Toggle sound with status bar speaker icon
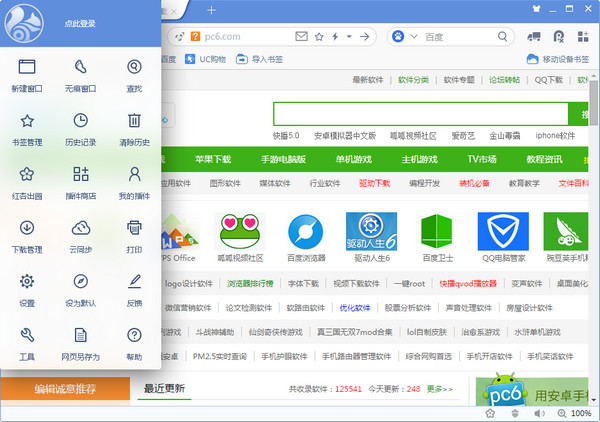 [x=539, y=413]
